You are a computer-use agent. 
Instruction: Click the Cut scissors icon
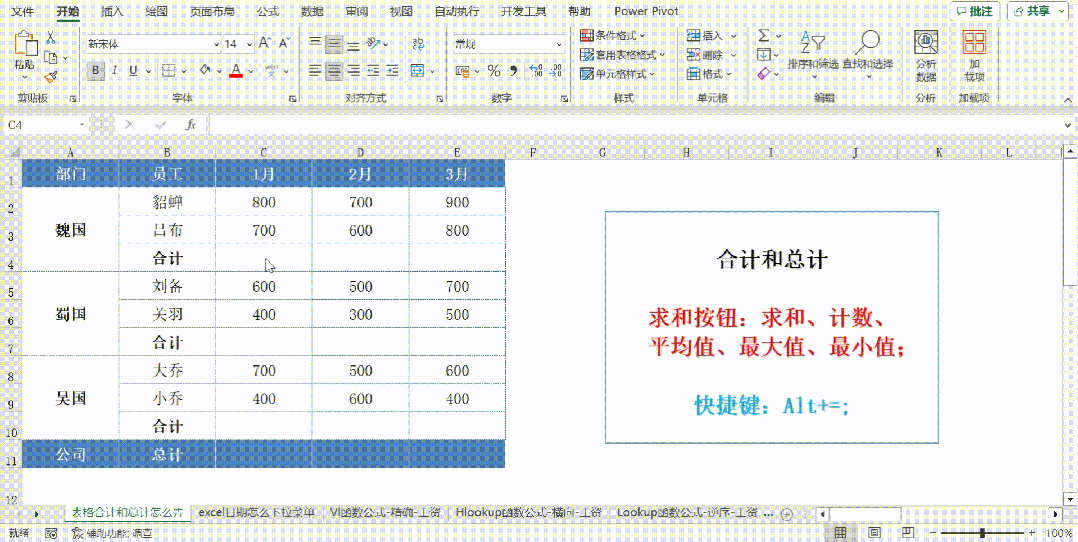pos(51,38)
